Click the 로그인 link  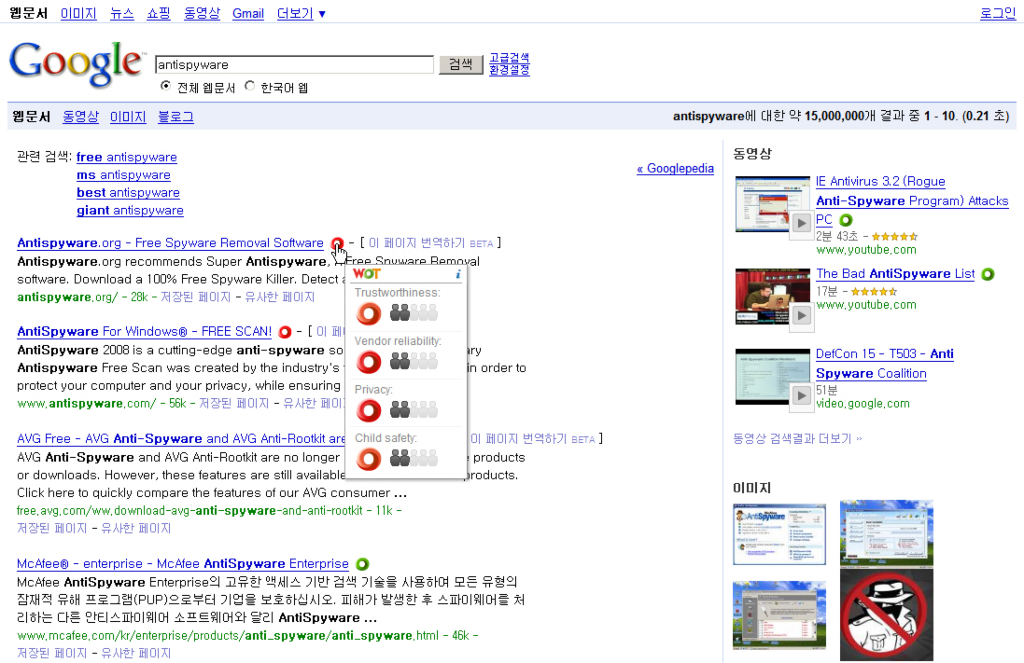click(998, 14)
